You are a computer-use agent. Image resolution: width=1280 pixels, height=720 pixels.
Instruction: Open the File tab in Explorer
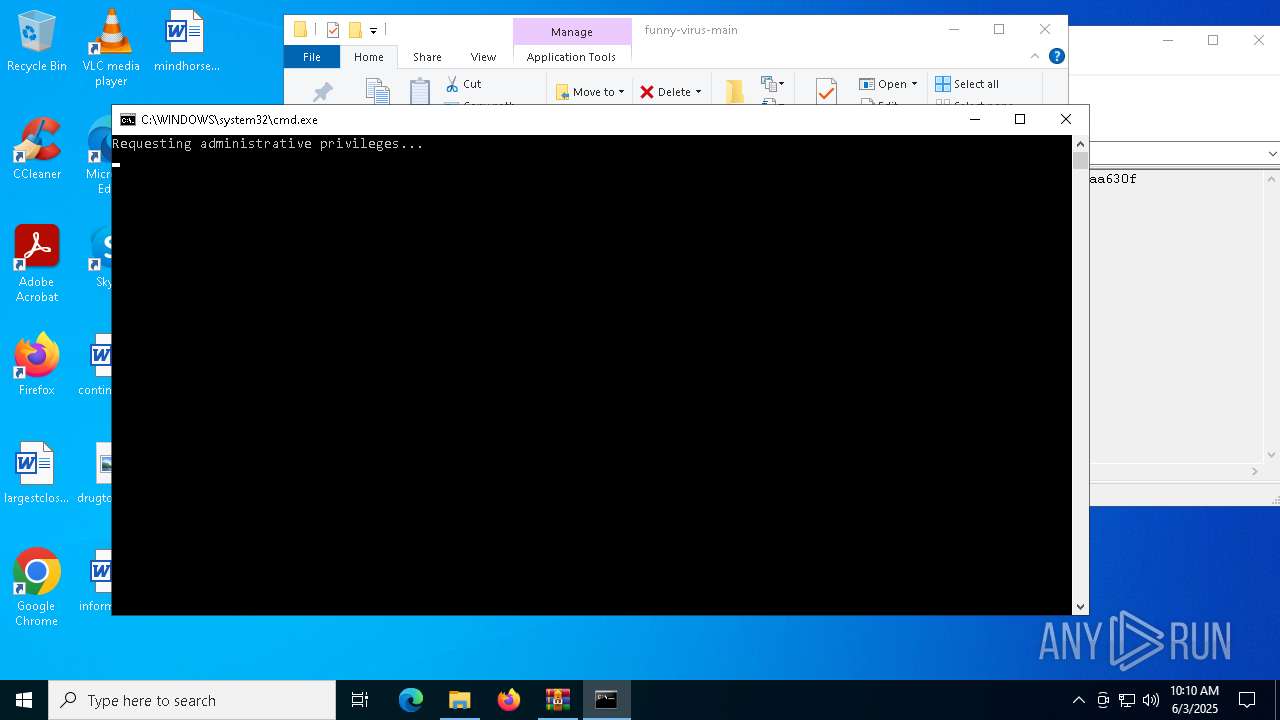(x=312, y=57)
